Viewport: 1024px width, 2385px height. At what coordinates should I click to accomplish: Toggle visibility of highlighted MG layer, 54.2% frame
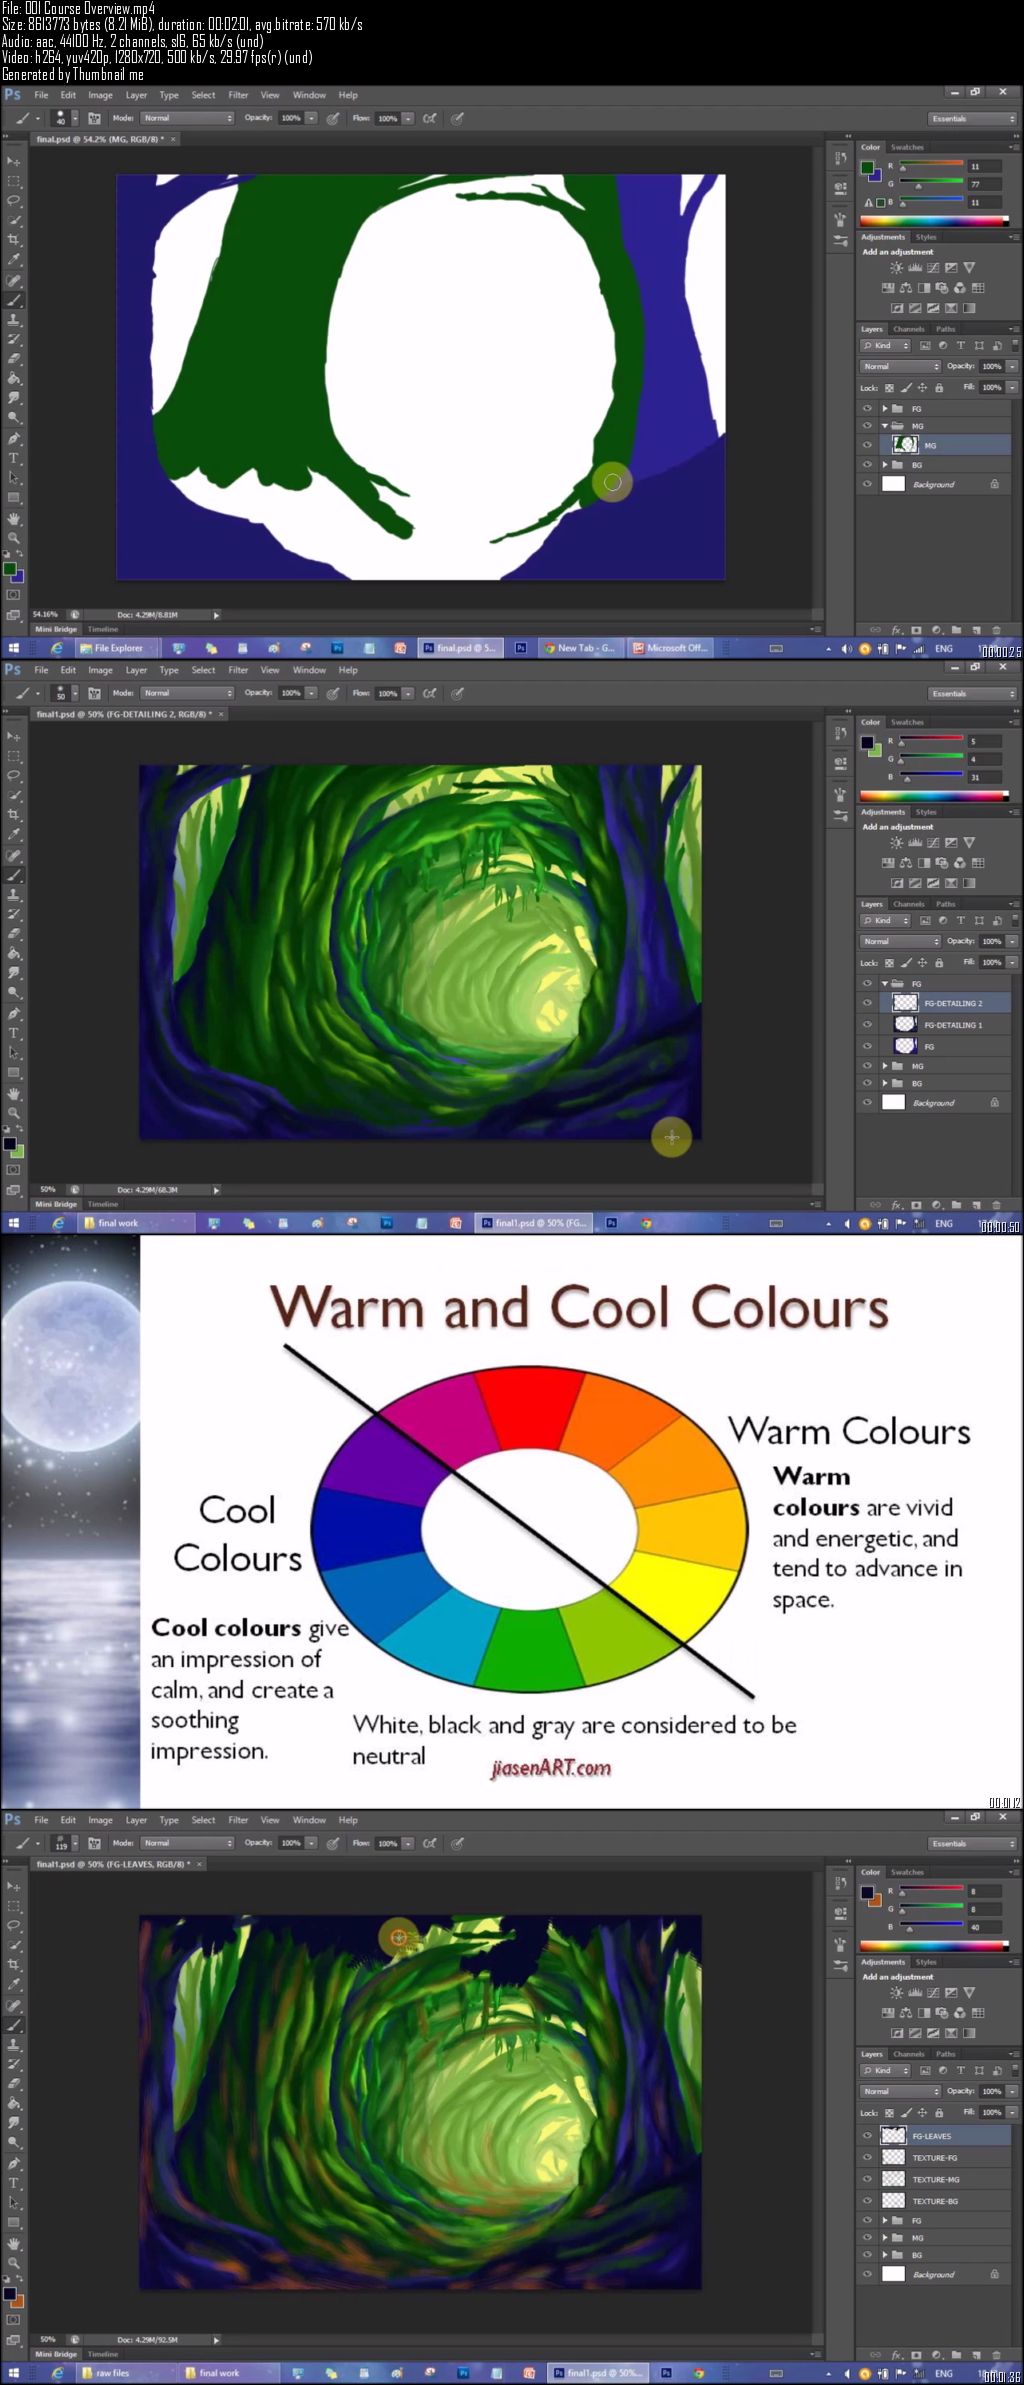[867, 445]
